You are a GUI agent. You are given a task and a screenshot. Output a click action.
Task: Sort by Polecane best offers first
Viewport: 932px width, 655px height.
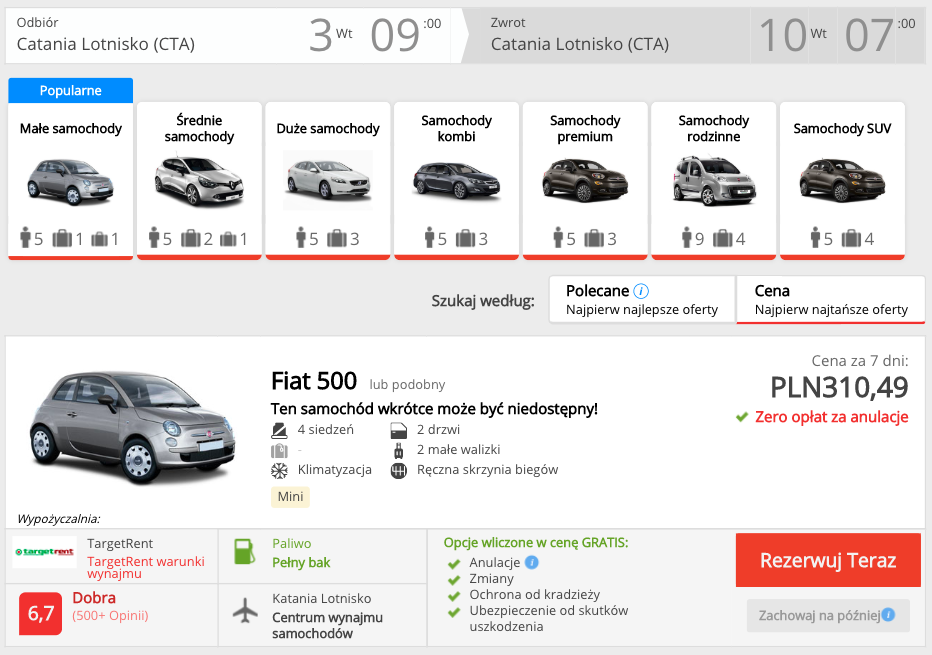tap(642, 300)
